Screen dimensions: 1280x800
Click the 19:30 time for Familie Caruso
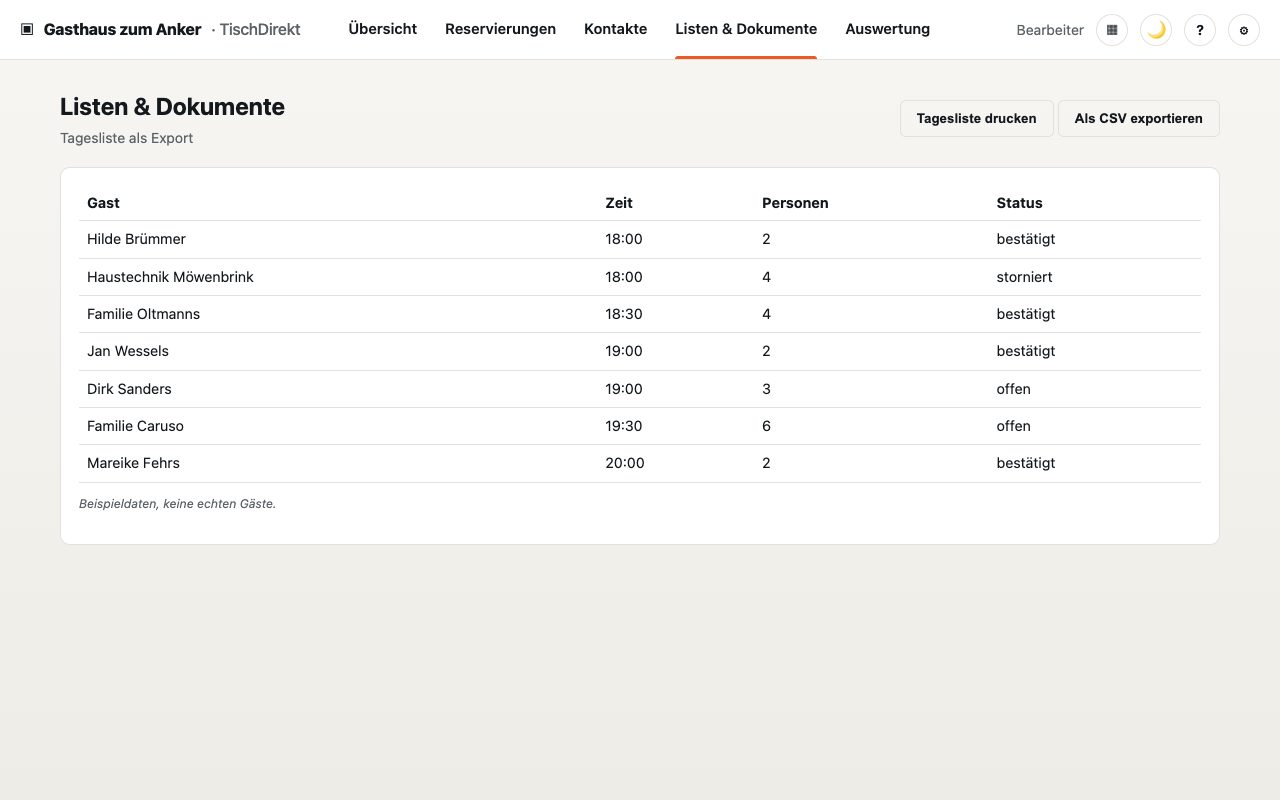pyautogui.click(x=624, y=426)
